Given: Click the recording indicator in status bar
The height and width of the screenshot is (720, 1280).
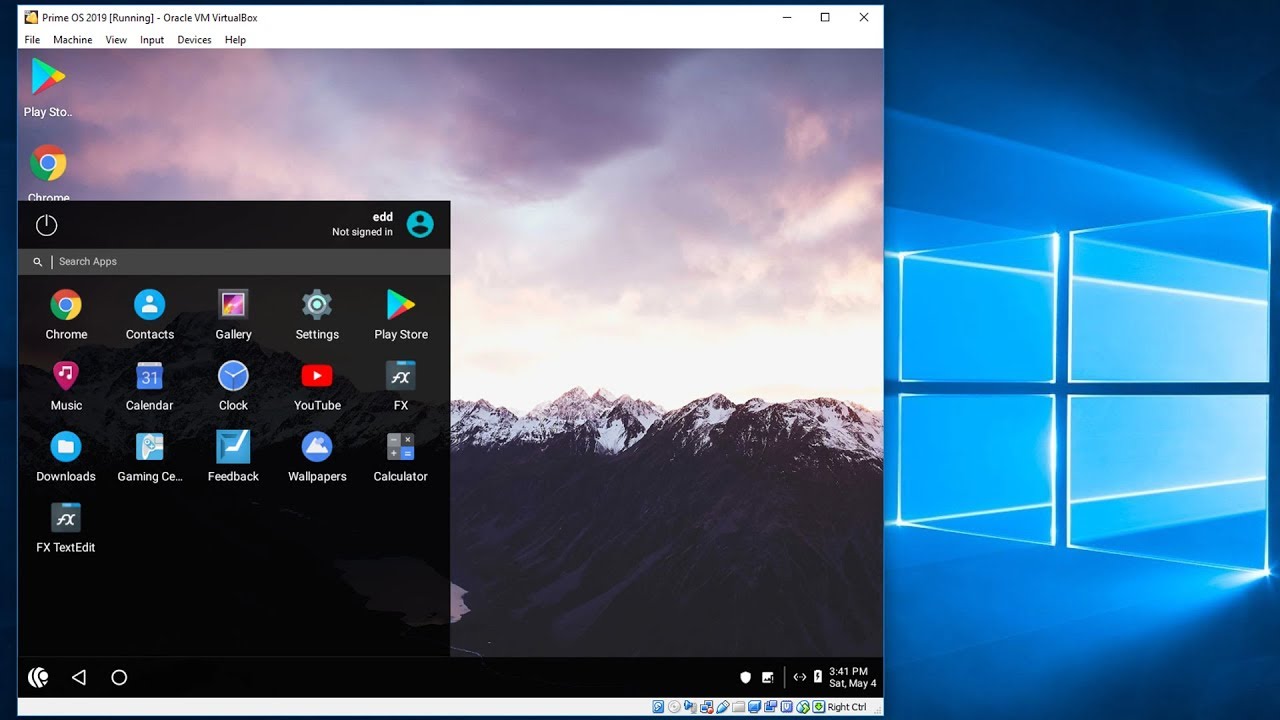Looking at the screenshot, I should 770,707.
